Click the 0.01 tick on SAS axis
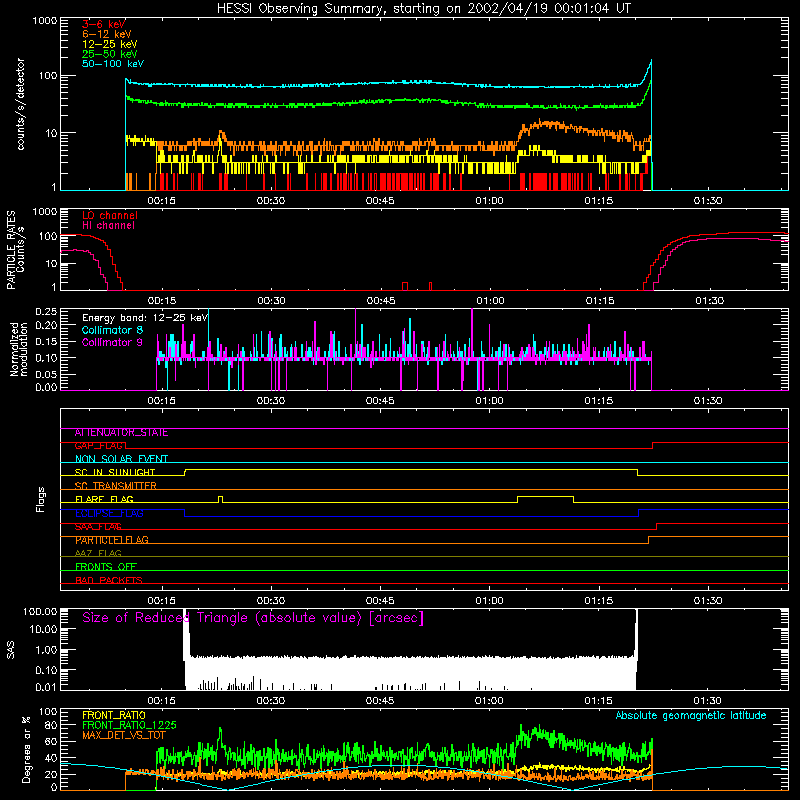This screenshot has height=800, width=800. [47, 687]
